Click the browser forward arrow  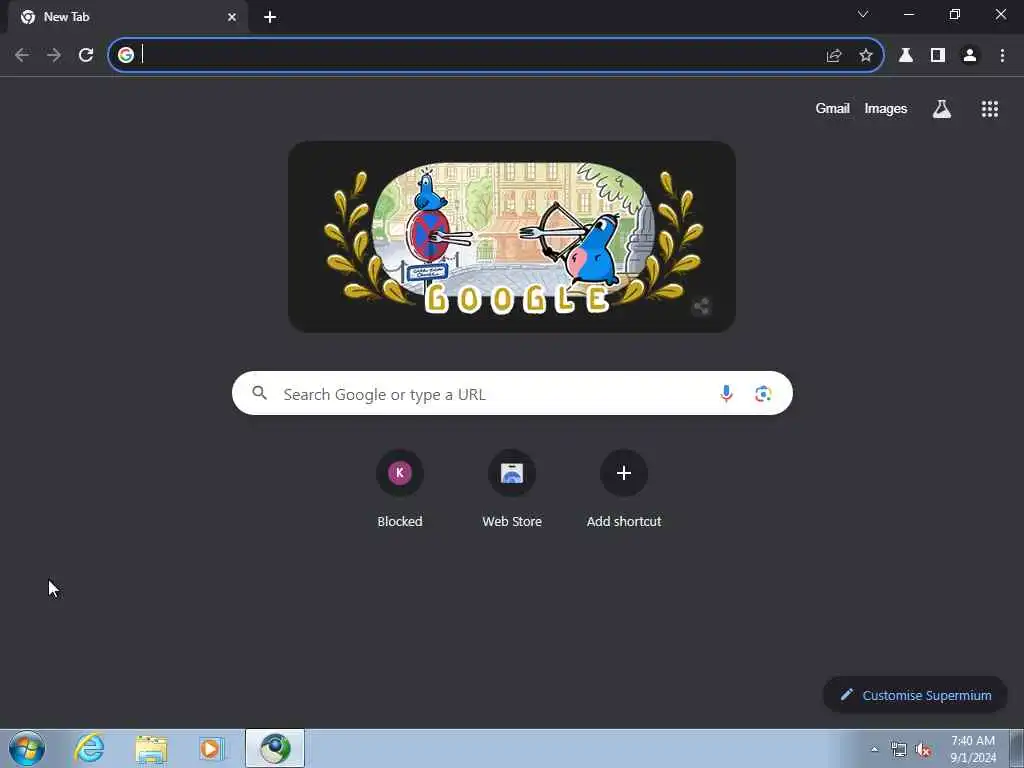(x=54, y=55)
